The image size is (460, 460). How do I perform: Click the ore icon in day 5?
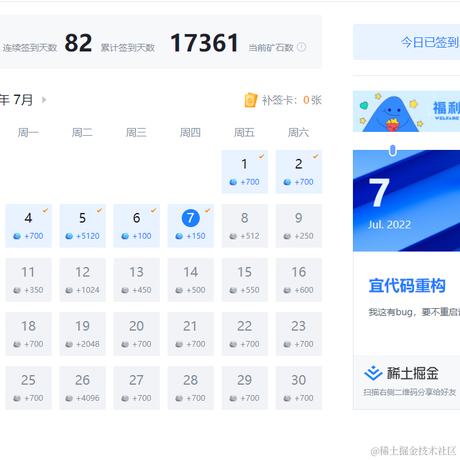(69, 236)
